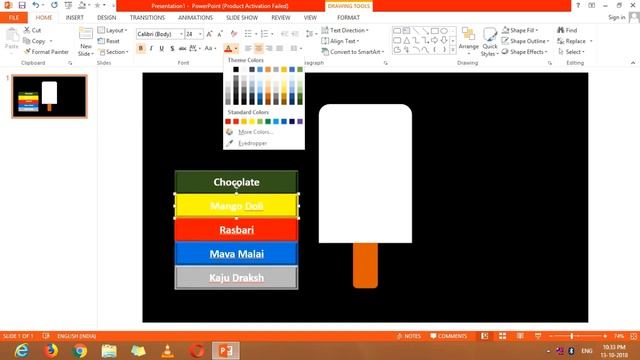640x360 pixels.
Task: Open the Section dropdown
Action: pos(113,52)
